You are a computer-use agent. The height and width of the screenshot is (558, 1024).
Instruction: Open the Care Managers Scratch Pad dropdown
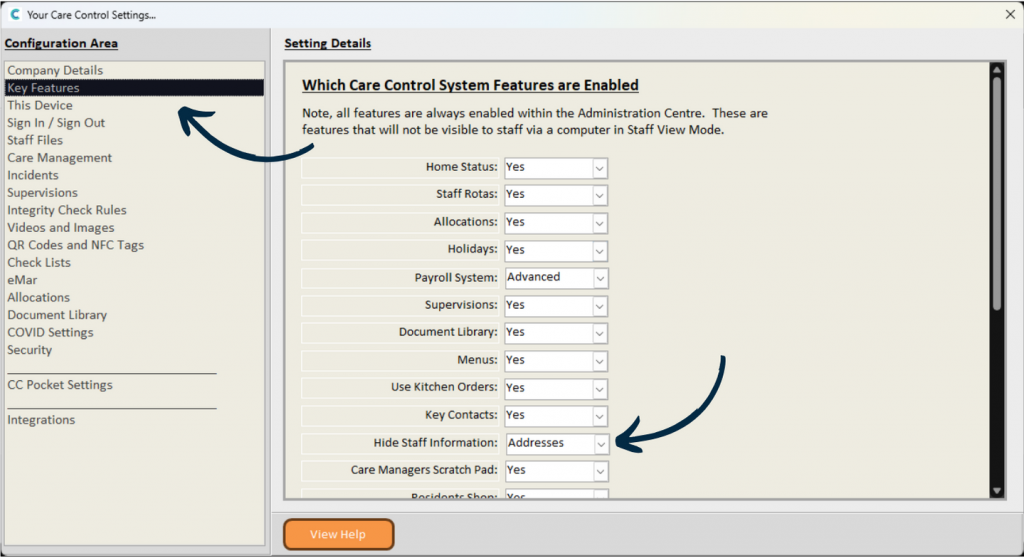(599, 470)
